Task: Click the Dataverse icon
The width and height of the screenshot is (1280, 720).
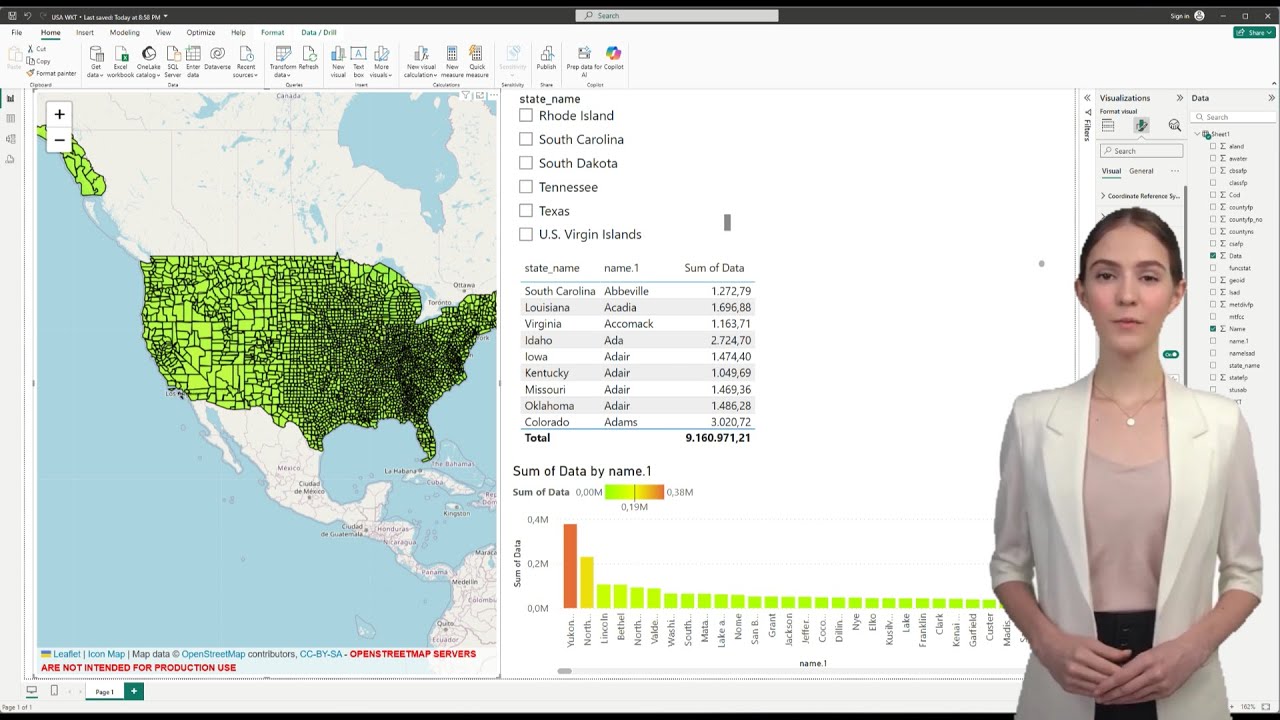Action: [217, 53]
